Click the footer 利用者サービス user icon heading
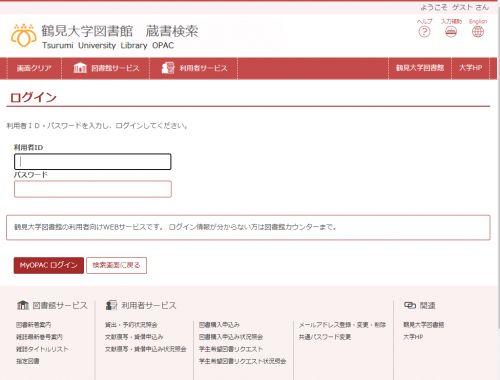Image resolution: width=500 pixels, height=380 pixels. 141,305
